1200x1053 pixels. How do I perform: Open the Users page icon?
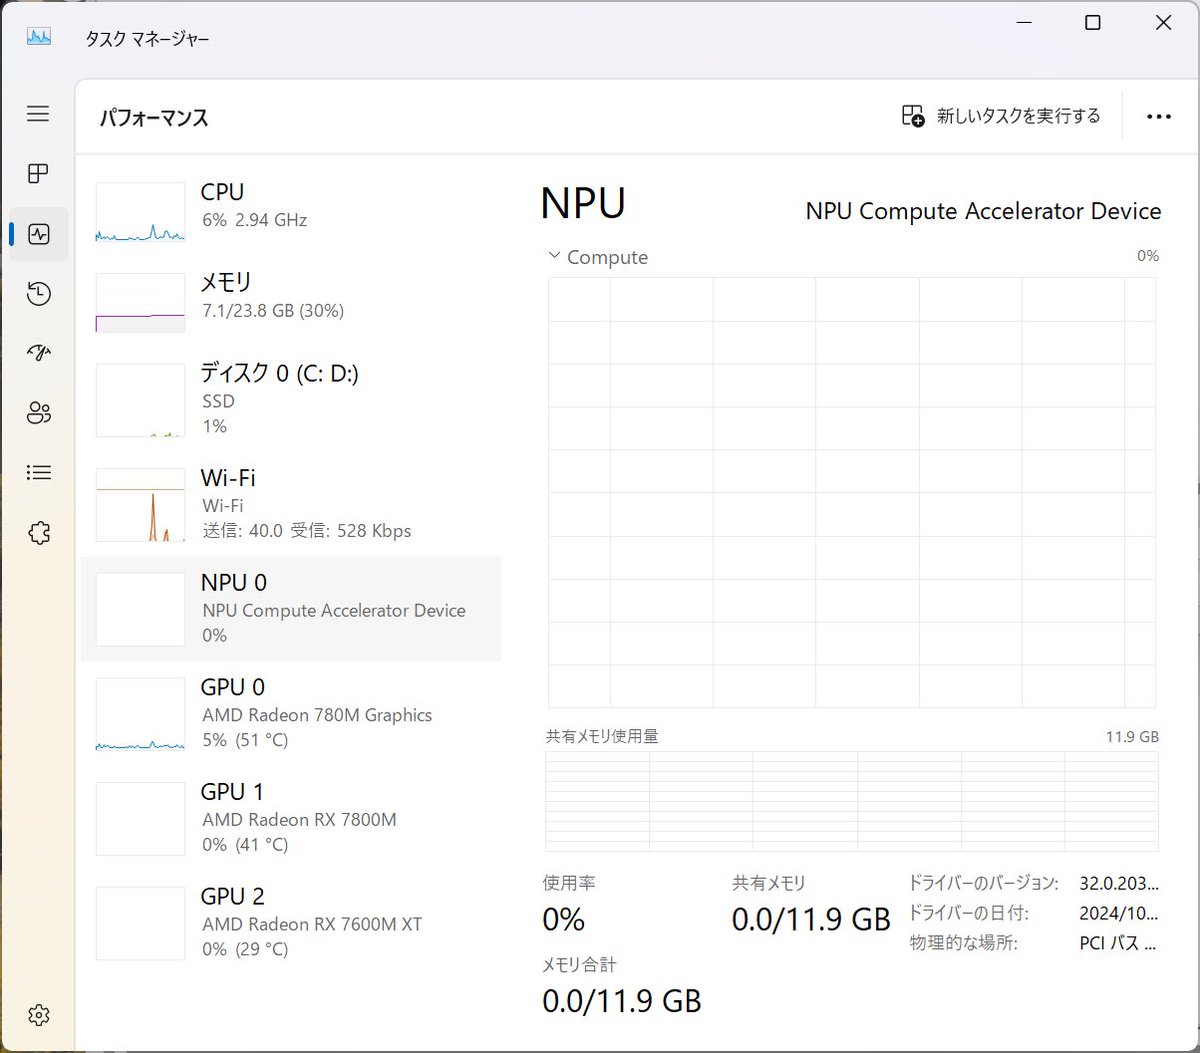point(38,413)
